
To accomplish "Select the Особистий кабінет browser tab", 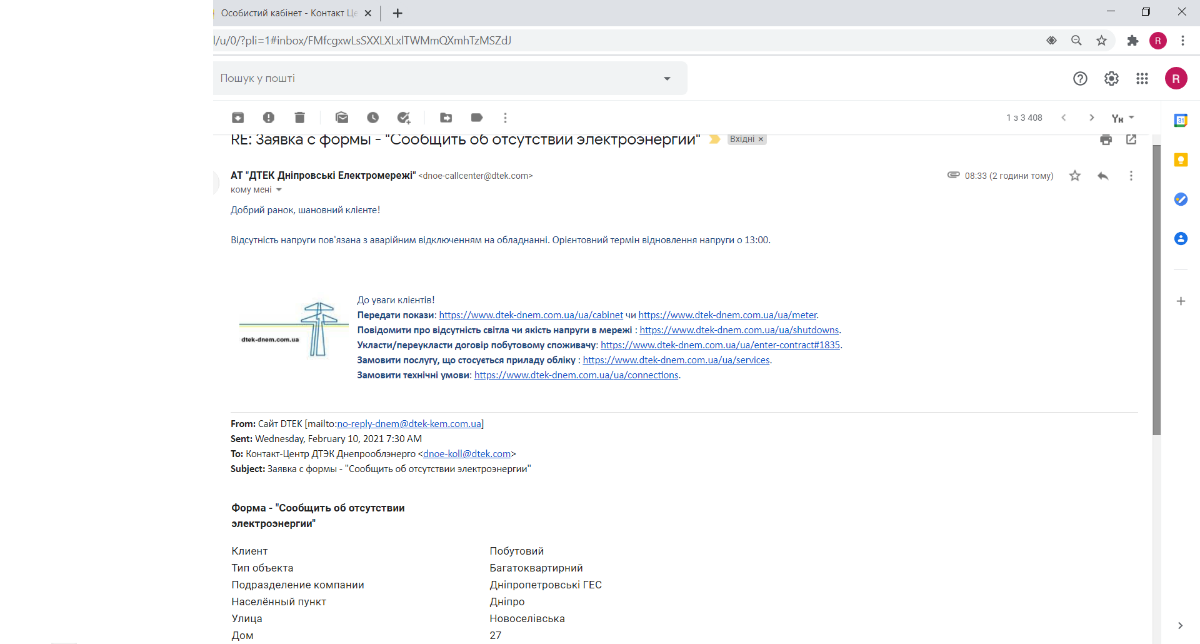I will click(x=288, y=13).
